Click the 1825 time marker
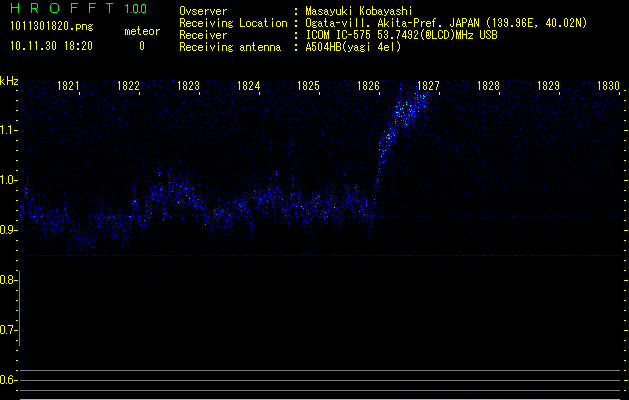 point(308,85)
